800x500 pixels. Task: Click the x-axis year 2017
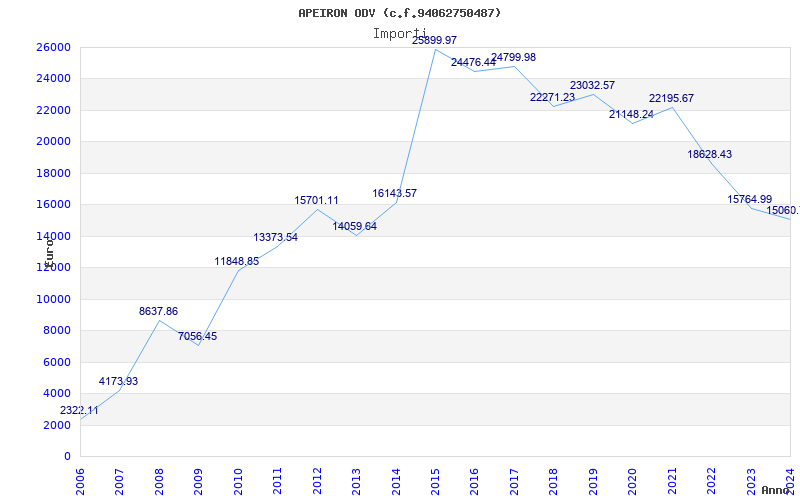tap(514, 480)
